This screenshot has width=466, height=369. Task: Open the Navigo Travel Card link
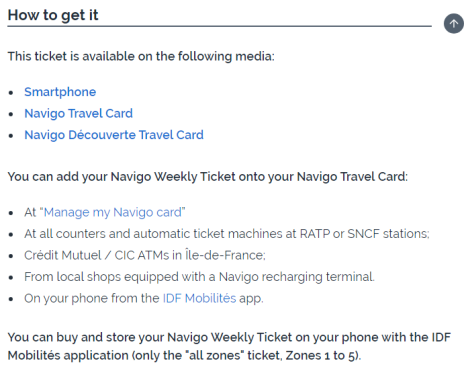[78, 114]
